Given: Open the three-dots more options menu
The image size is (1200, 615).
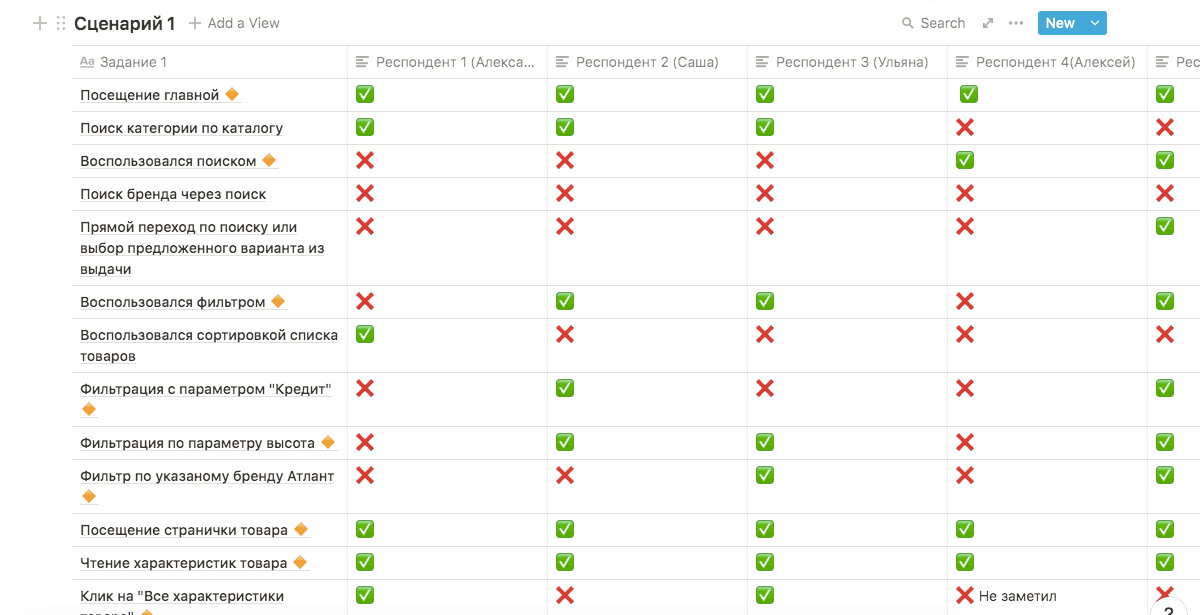Looking at the screenshot, I should 1016,23.
